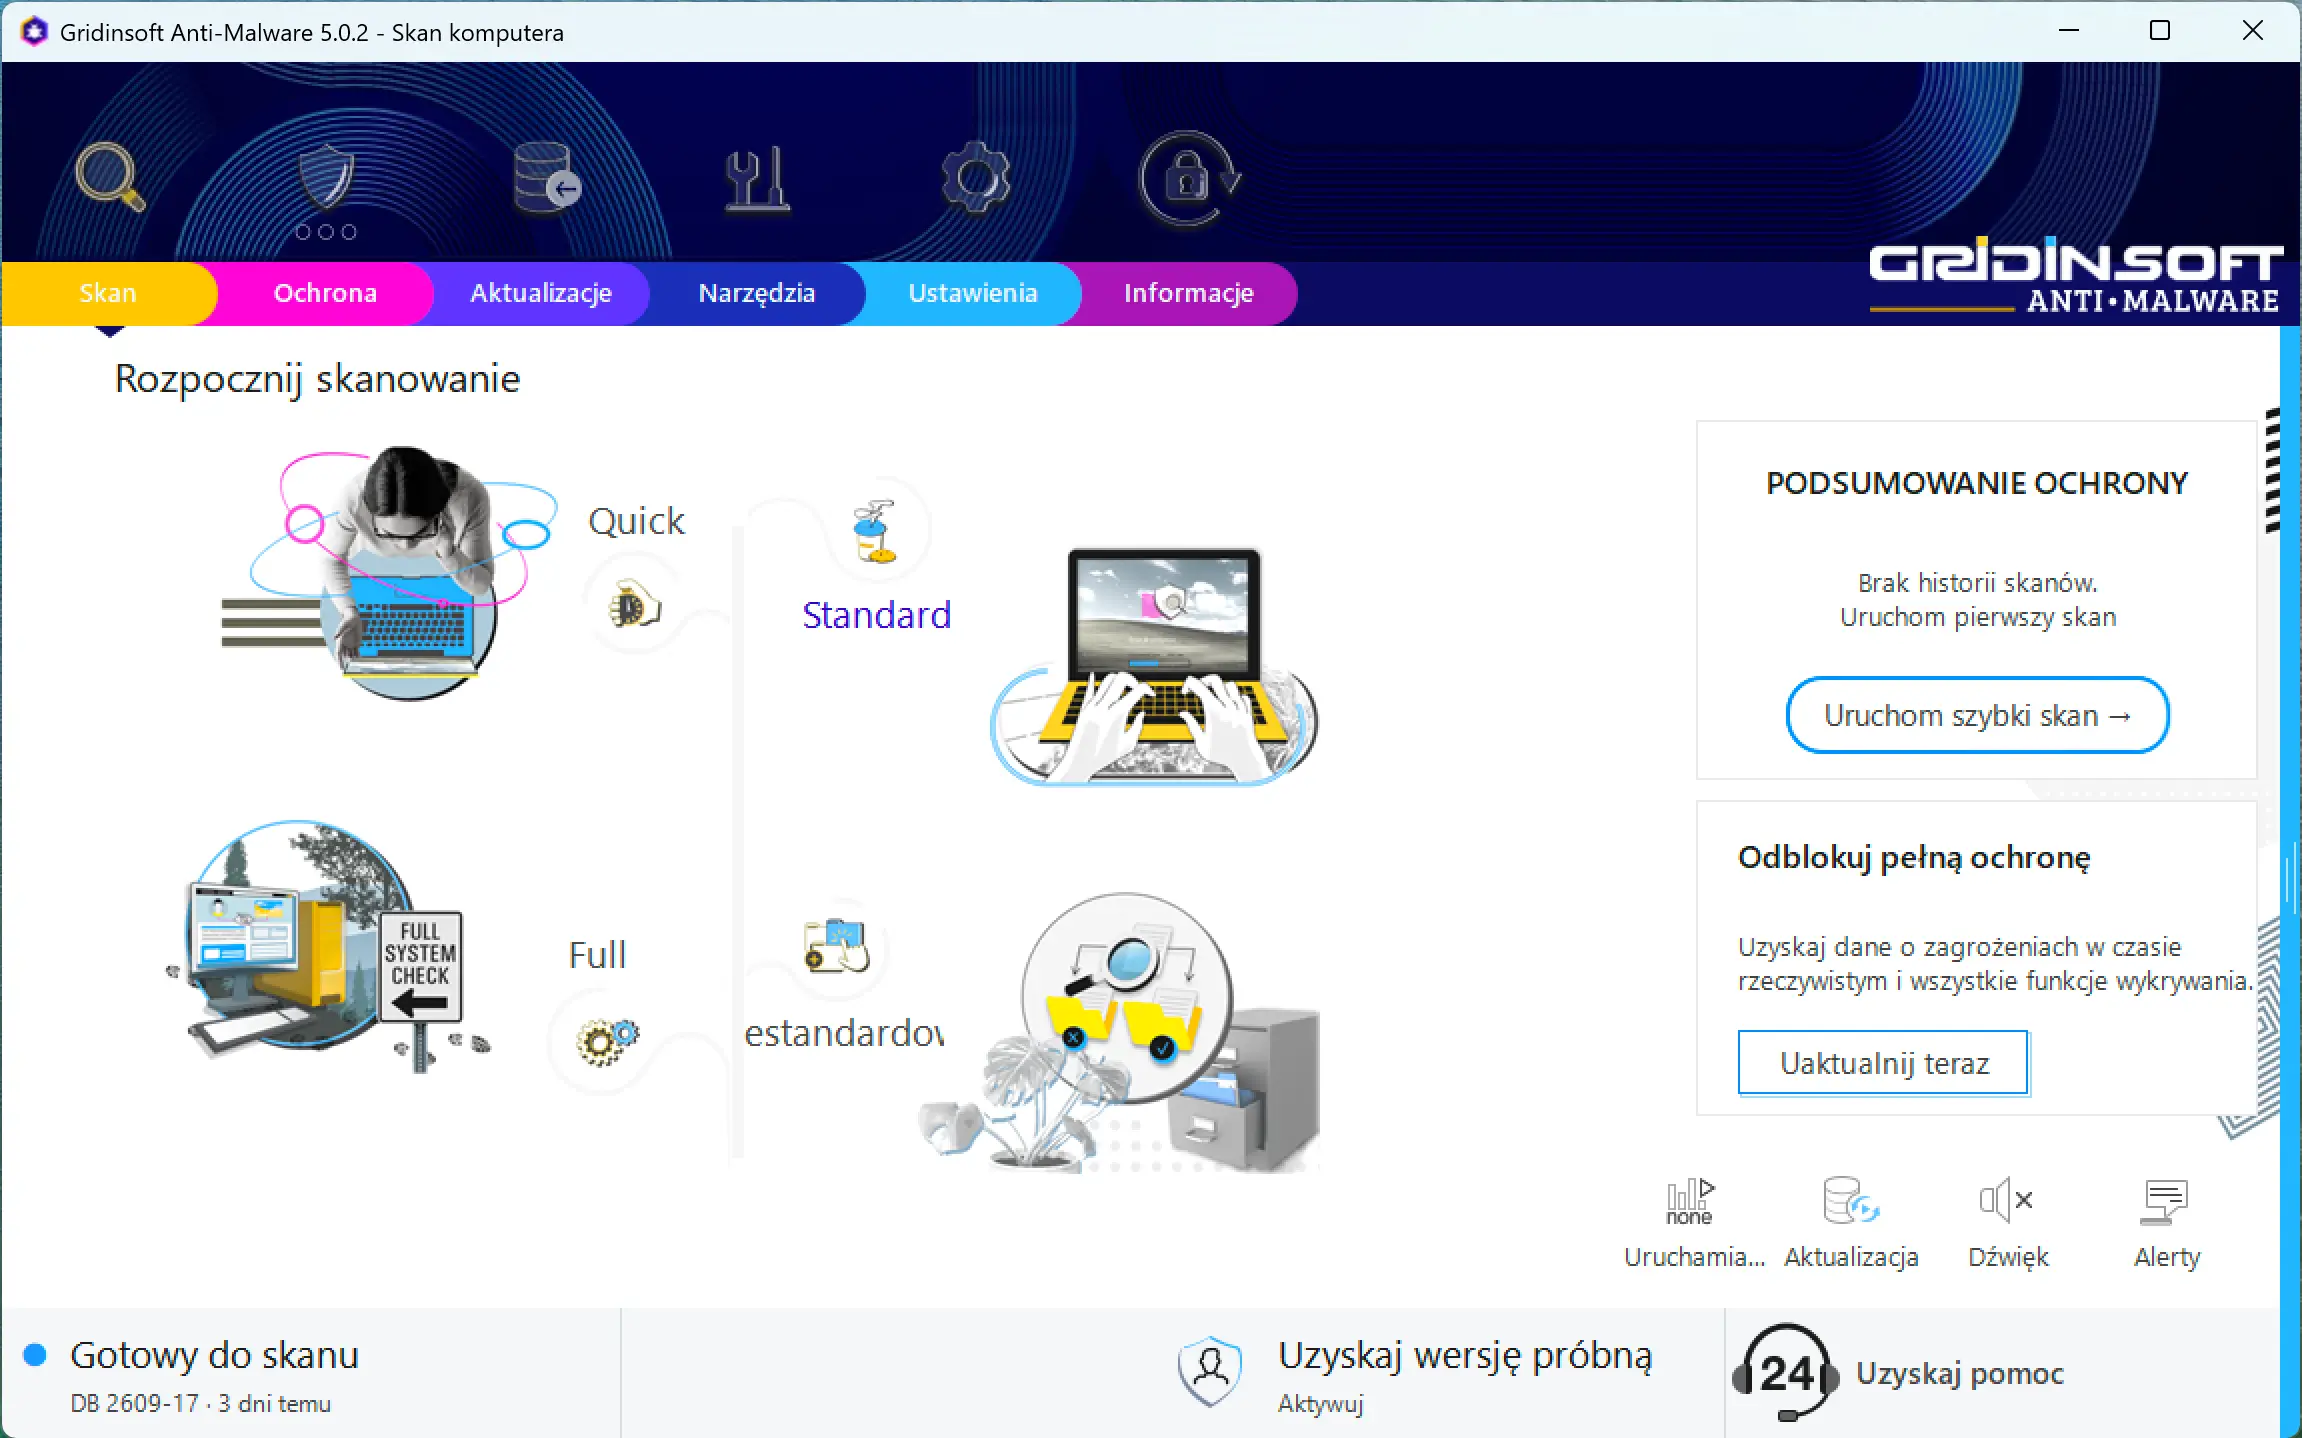Image resolution: width=2302 pixels, height=1438 pixels.
Task: Open the Ustawienia tab
Action: 973,293
